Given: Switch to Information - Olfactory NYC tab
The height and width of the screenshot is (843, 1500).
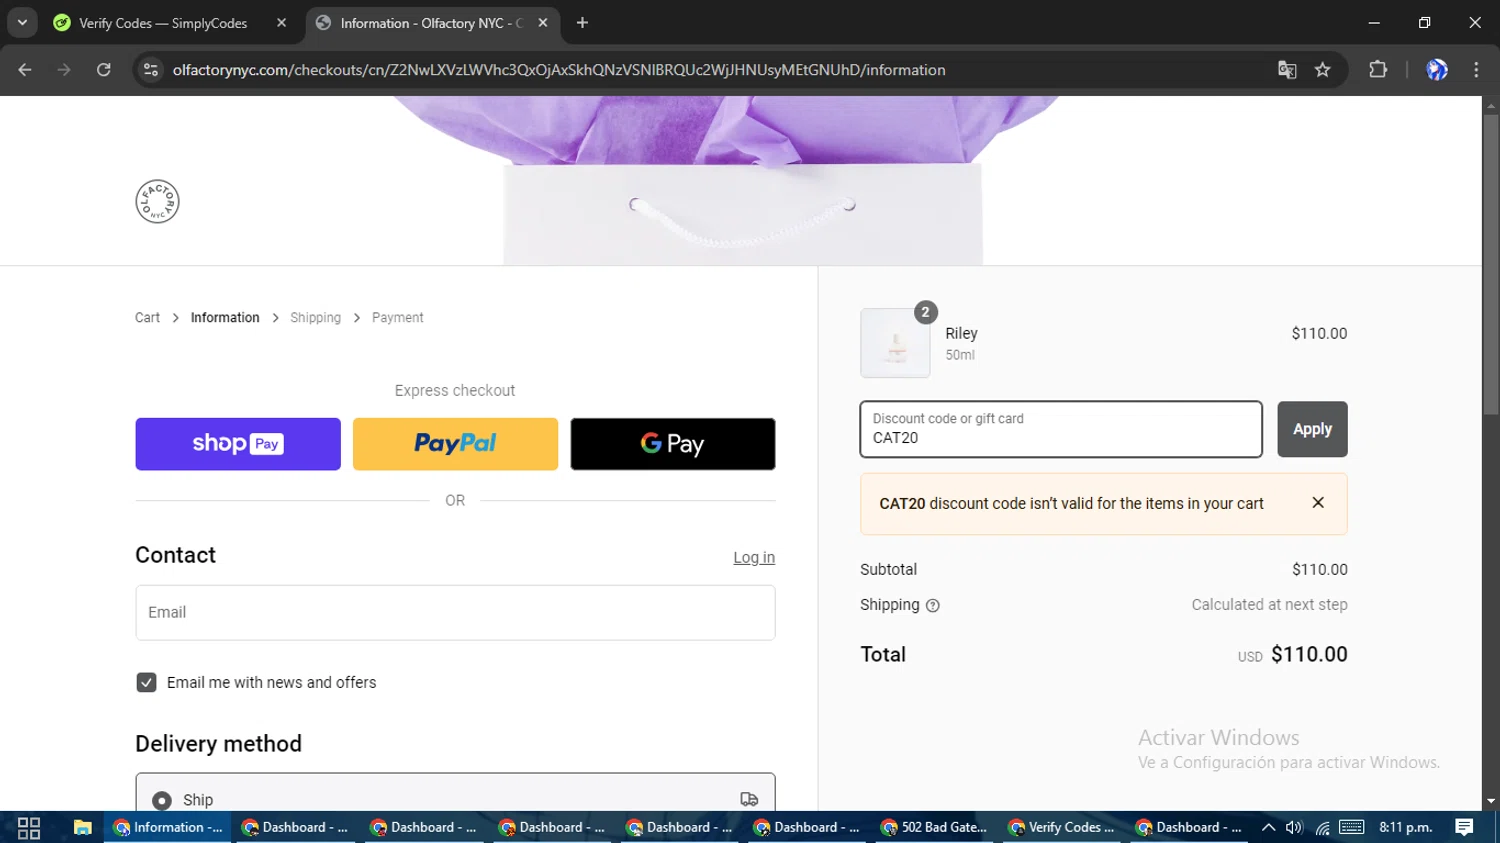Looking at the screenshot, I should click(x=432, y=23).
